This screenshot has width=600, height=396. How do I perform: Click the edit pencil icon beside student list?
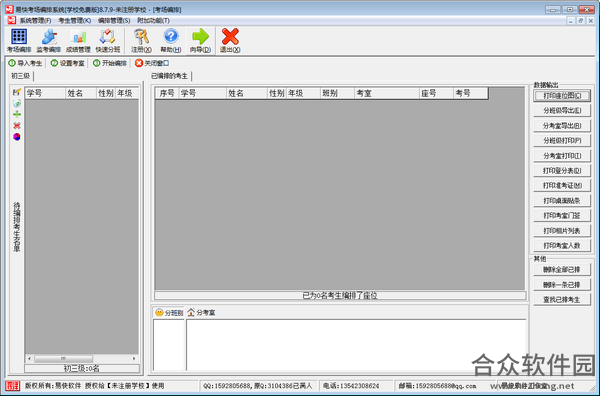pyautogui.click(x=16, y=92)
